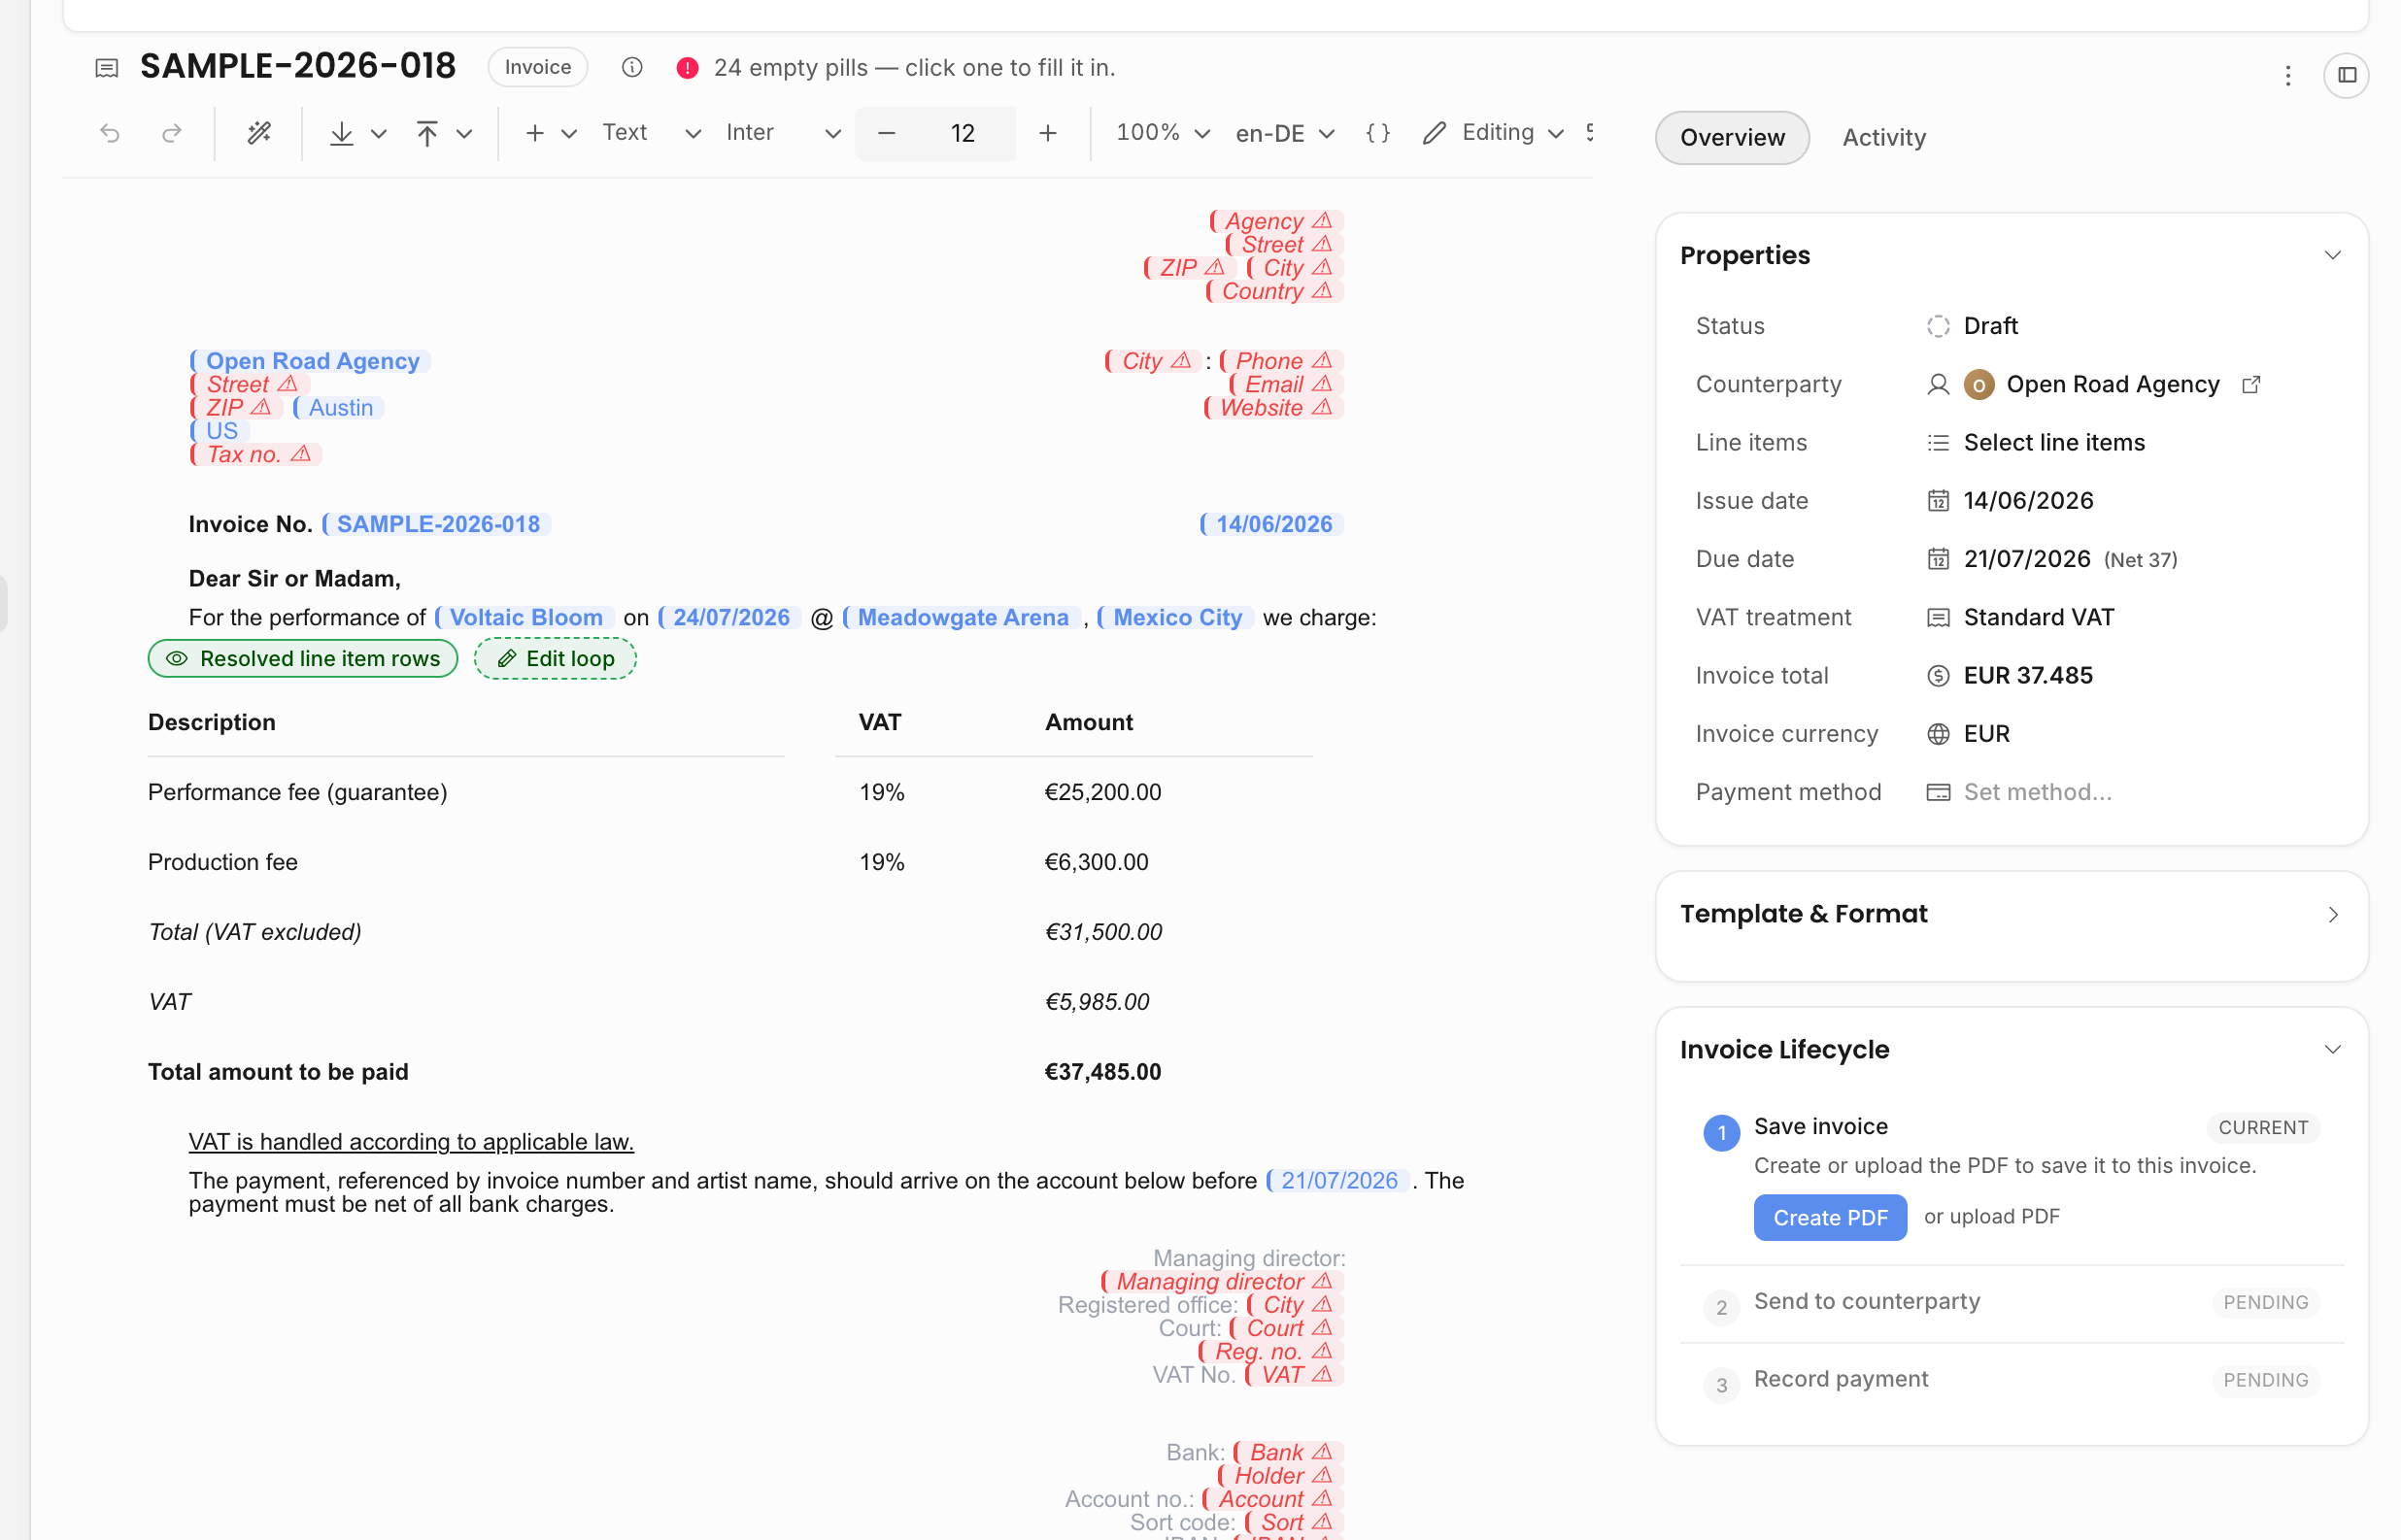
Task: Collapse the Invoice Lifecycle section
Action: [2332, 1050]
